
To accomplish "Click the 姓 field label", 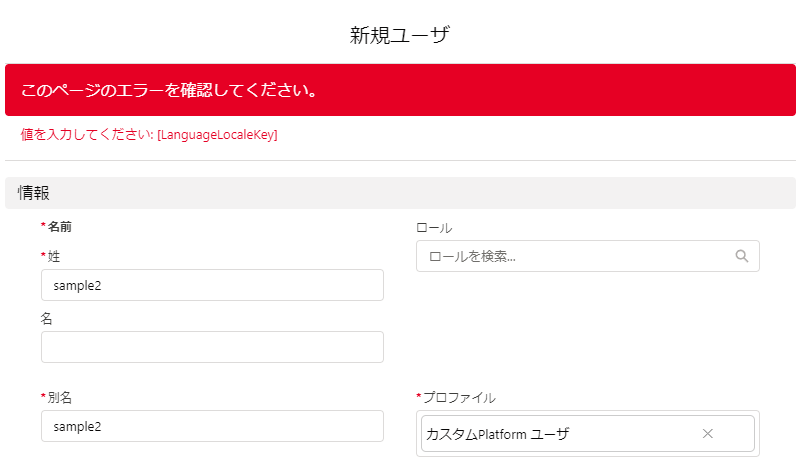I will (54, 257).
